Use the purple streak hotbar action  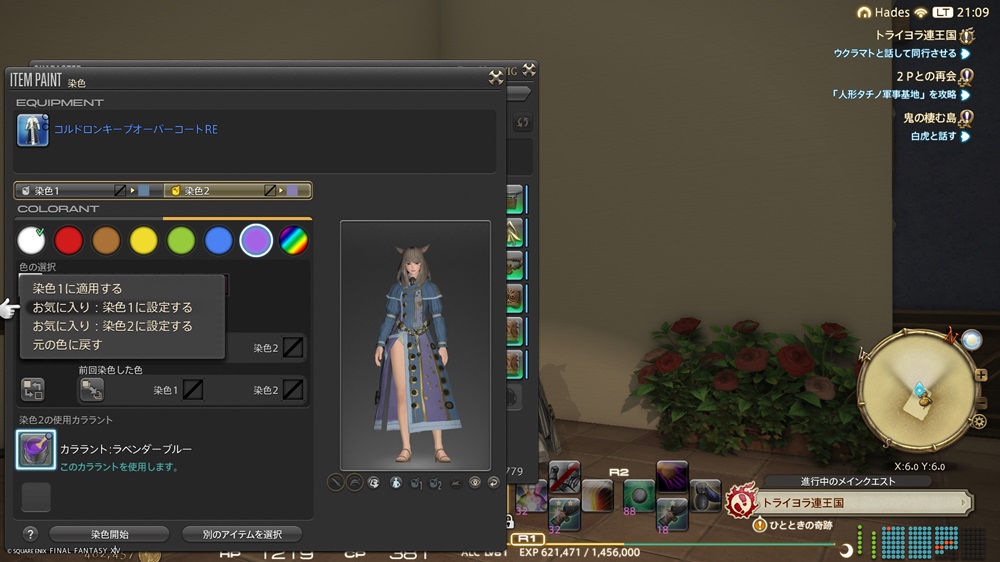click(672, 477)
